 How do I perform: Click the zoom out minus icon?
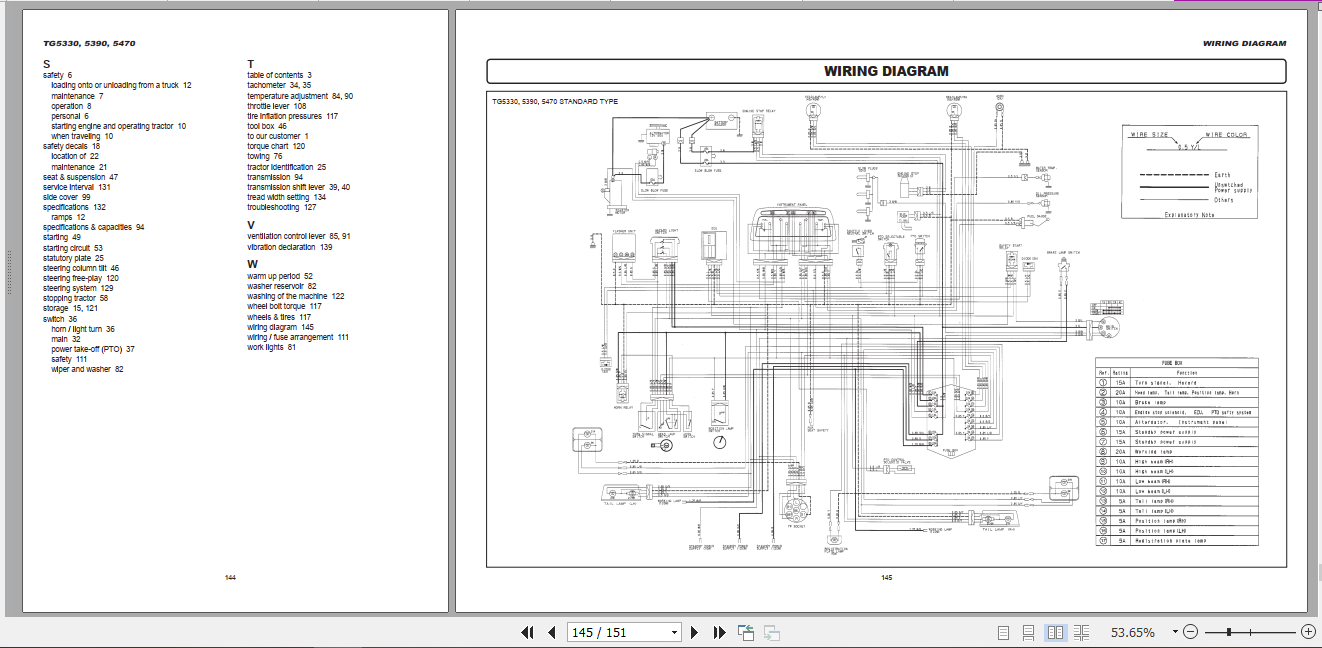coord(1190,632)
